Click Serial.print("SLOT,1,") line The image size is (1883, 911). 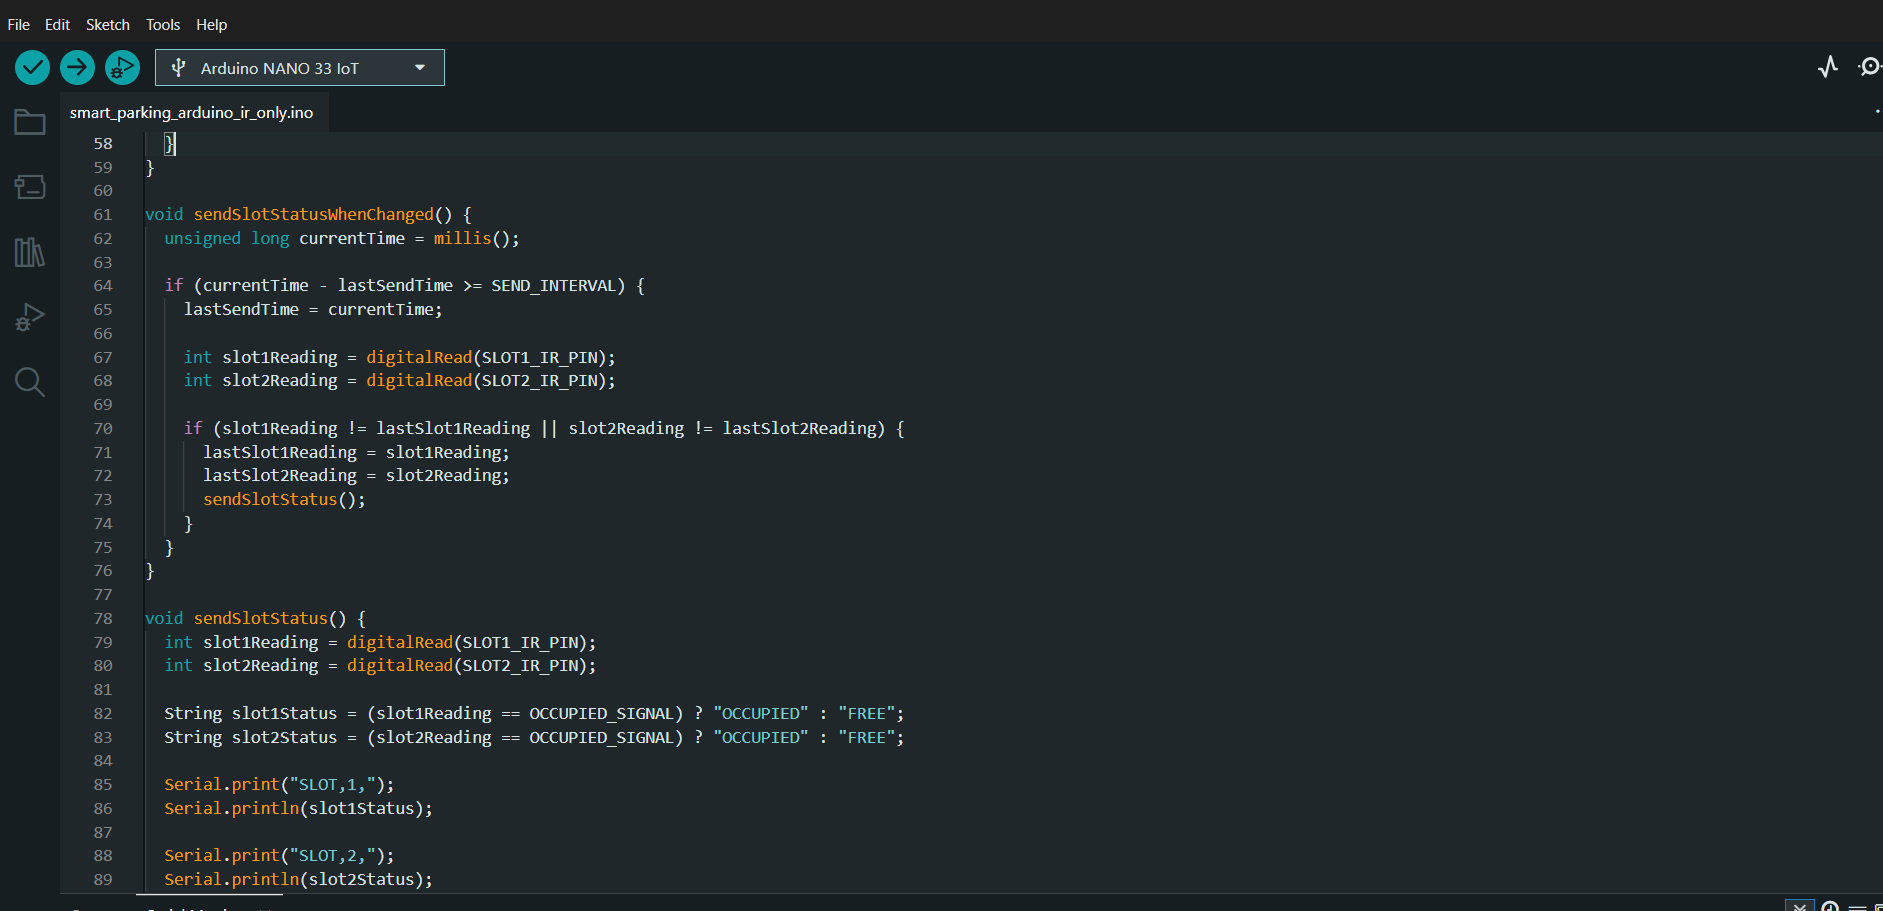280,785
